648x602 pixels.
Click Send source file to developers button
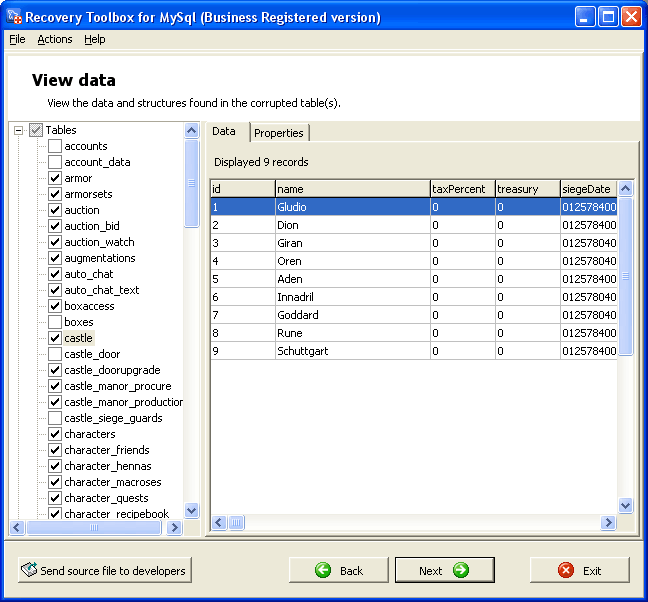pyautogui.click(x=104, y=570)
